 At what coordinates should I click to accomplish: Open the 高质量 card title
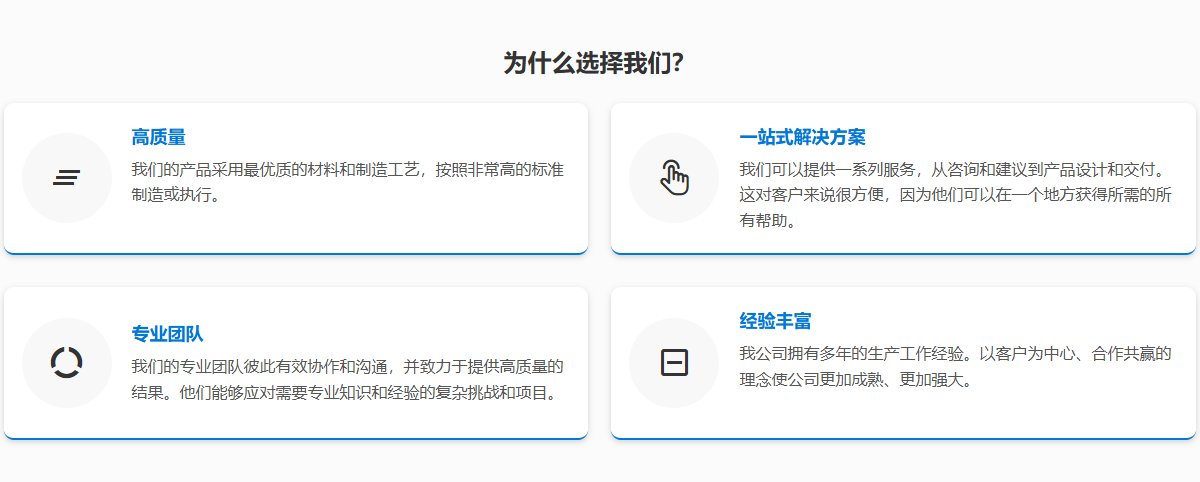(158, 137)
